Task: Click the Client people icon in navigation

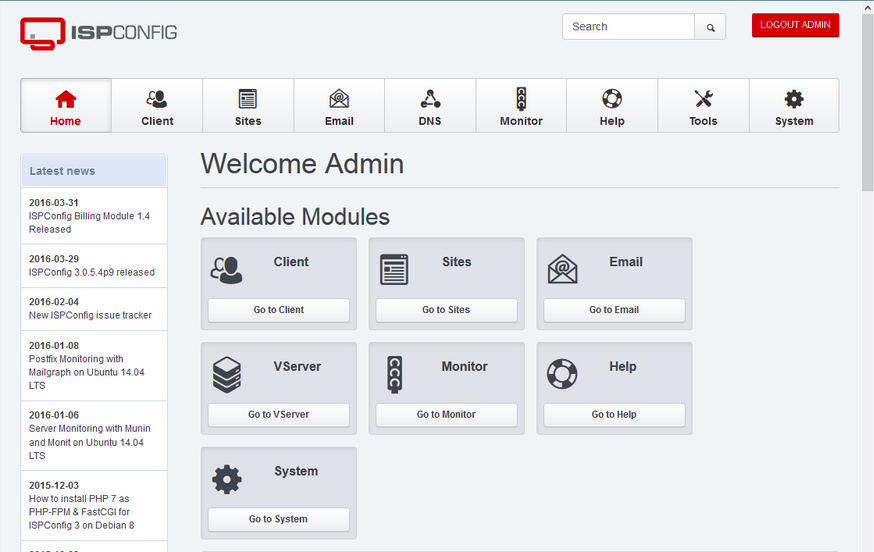Action: point(157,99)
